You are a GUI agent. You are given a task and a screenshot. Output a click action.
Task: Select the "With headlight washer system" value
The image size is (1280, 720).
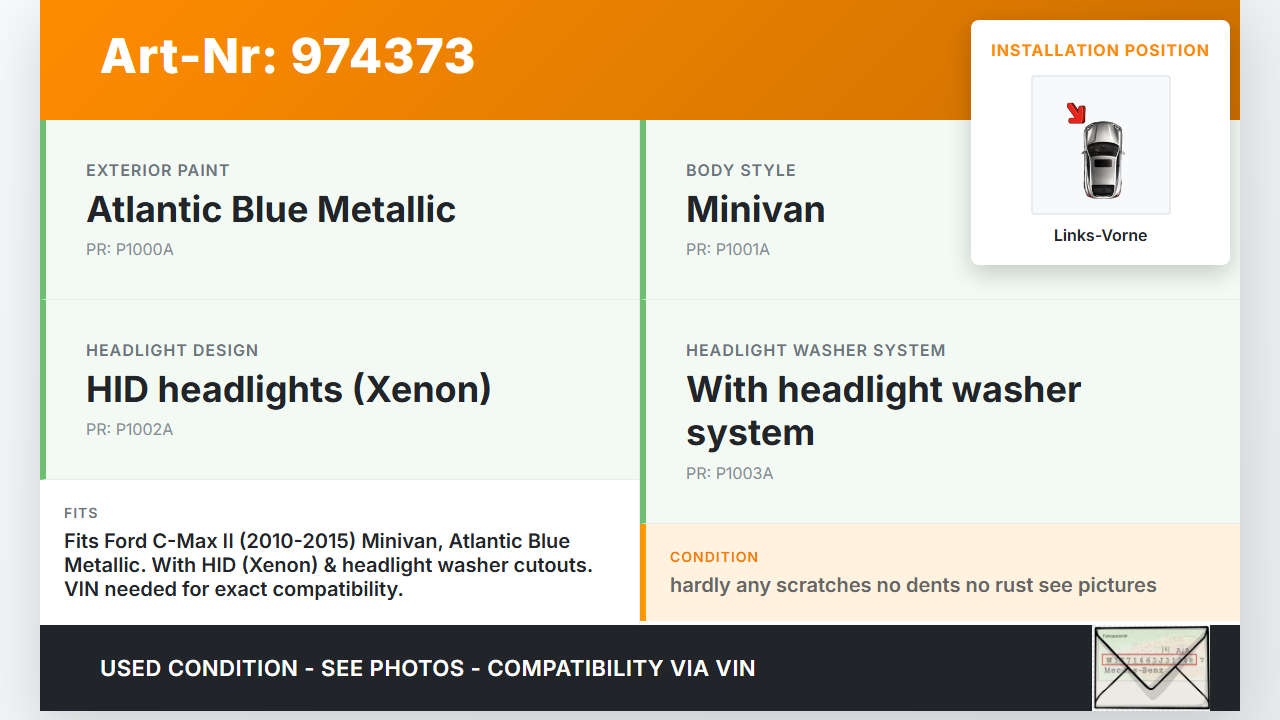coord(884,411)
